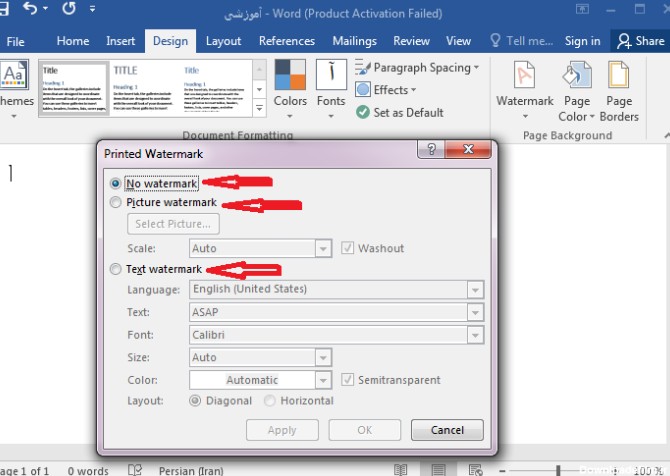This screenshot has width=670, height=476.
Task: Open the theme Fonts icon
Action: pos(331,77)
